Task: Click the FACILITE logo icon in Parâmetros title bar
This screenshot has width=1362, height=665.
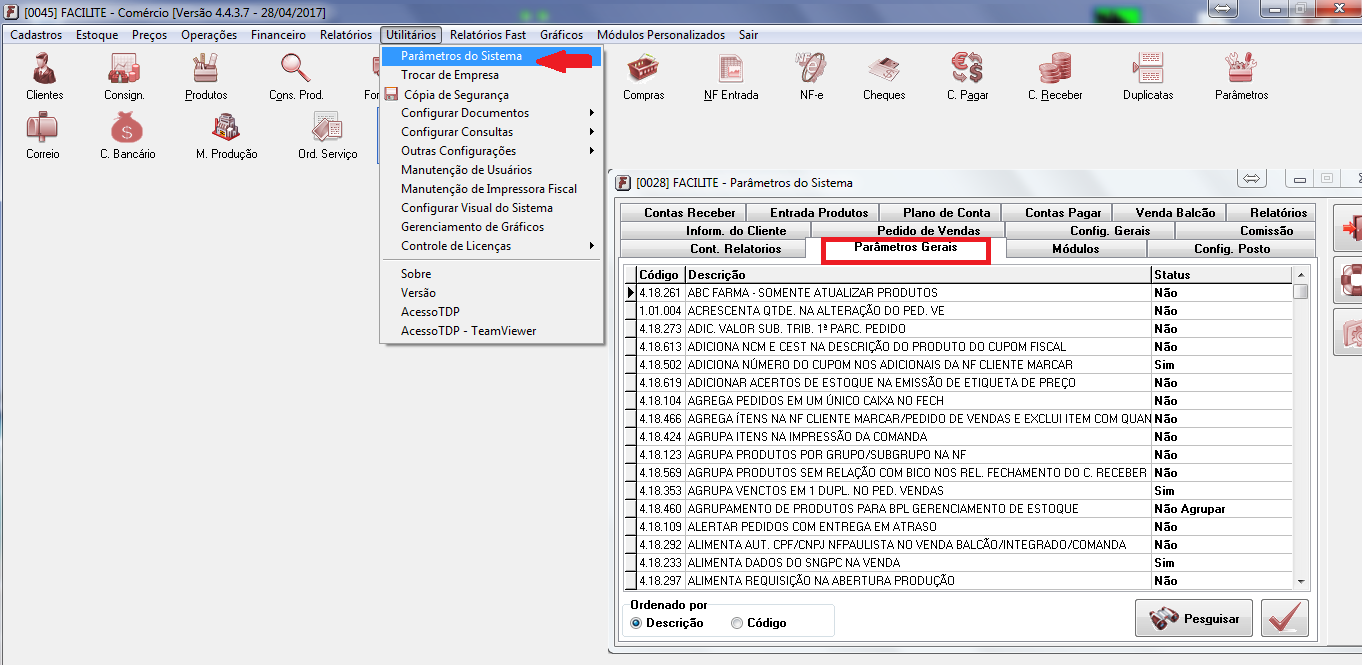Action: (624, 183)
